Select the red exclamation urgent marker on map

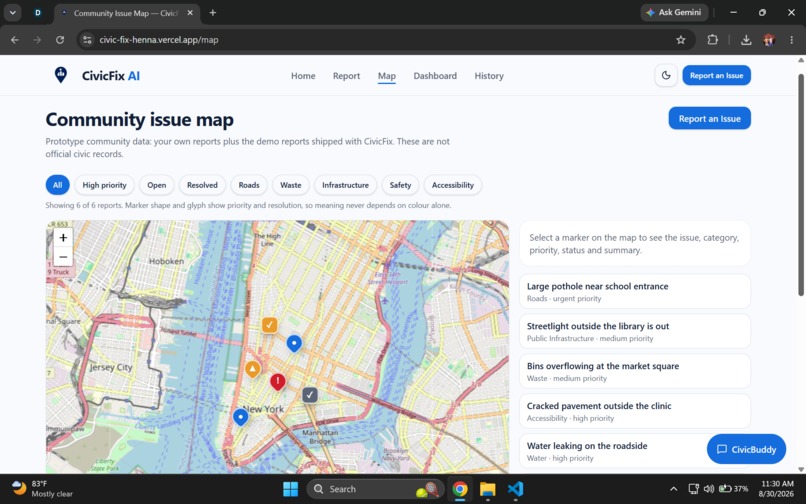pyautogui.click(x=278, y=382)
